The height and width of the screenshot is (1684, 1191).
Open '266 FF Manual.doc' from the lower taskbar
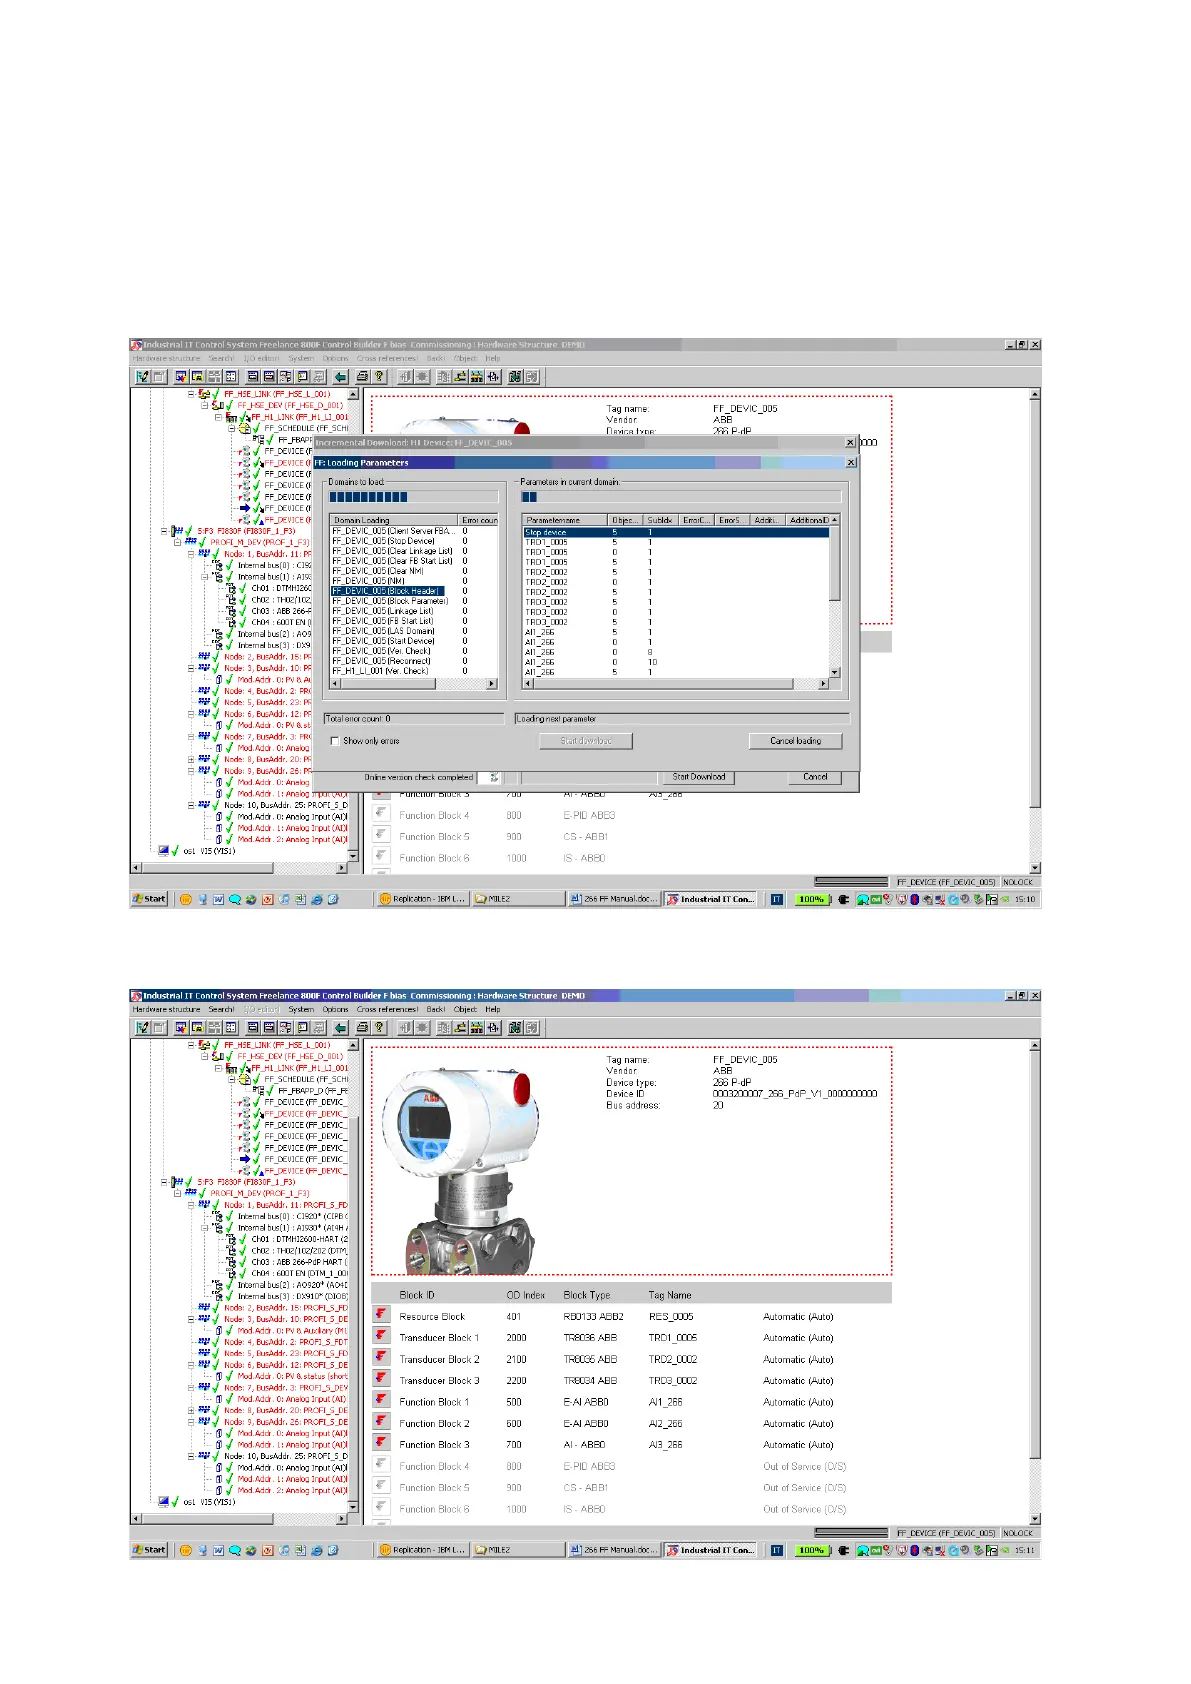pyautogui.click(x=615, y=1550)
